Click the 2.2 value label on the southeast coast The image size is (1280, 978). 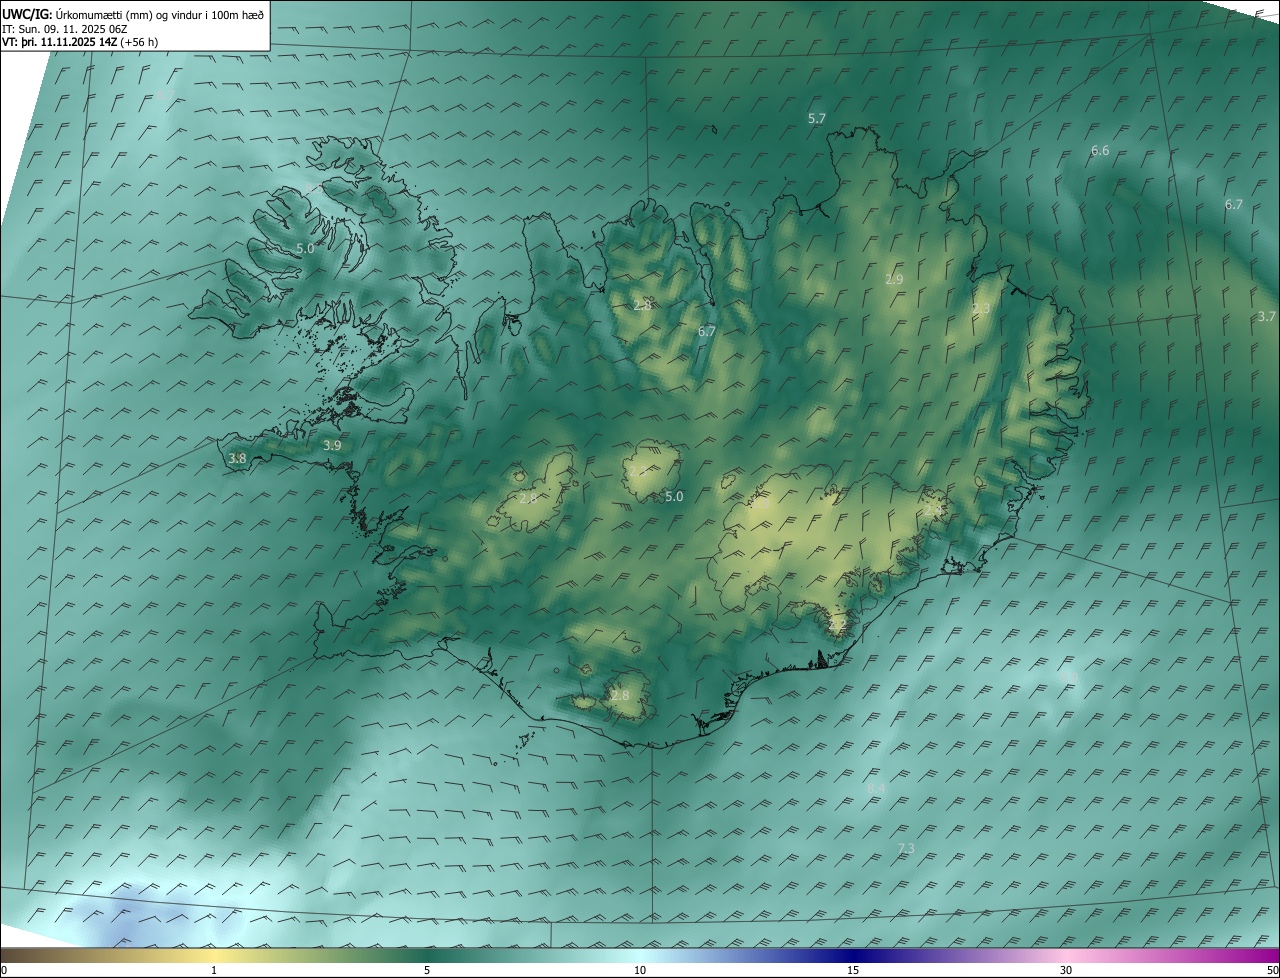click(x=837, y=625)
